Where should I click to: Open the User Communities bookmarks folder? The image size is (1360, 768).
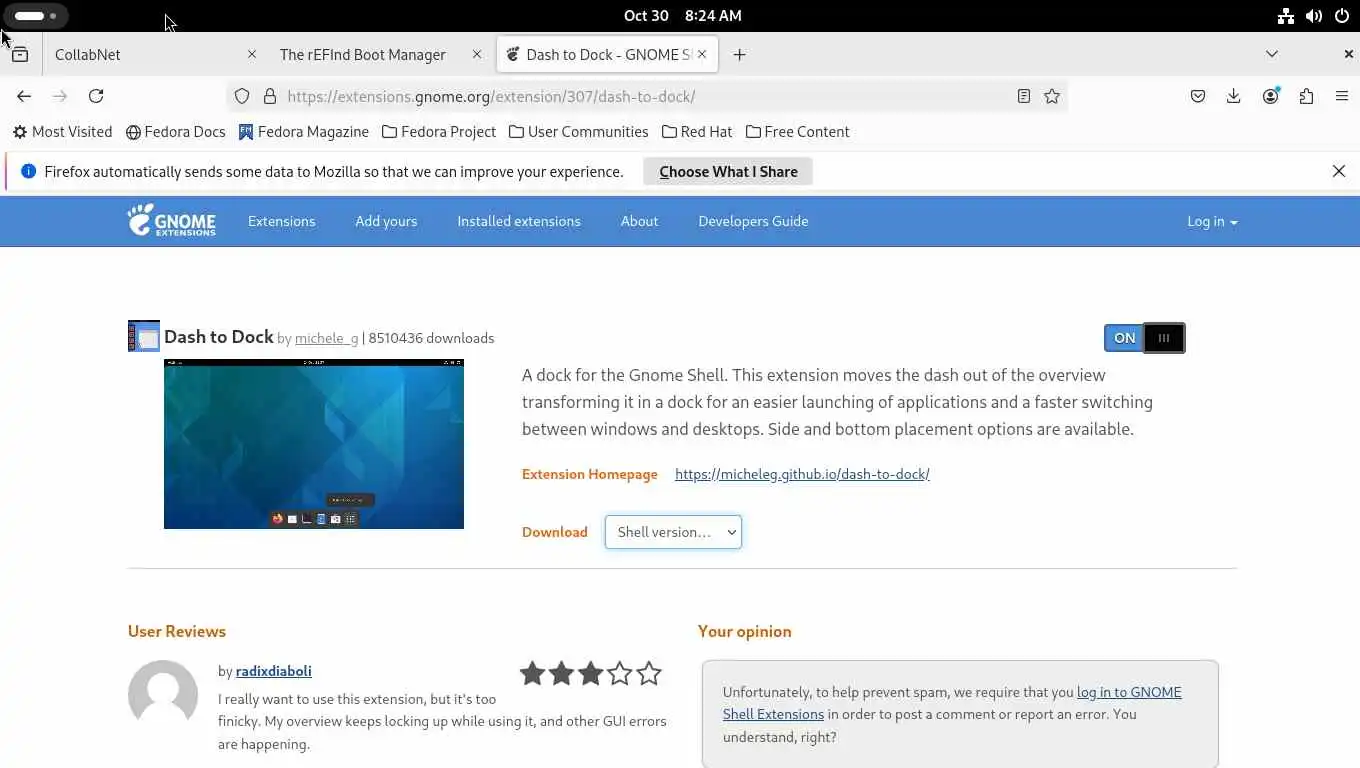click(x=578, y=132)
